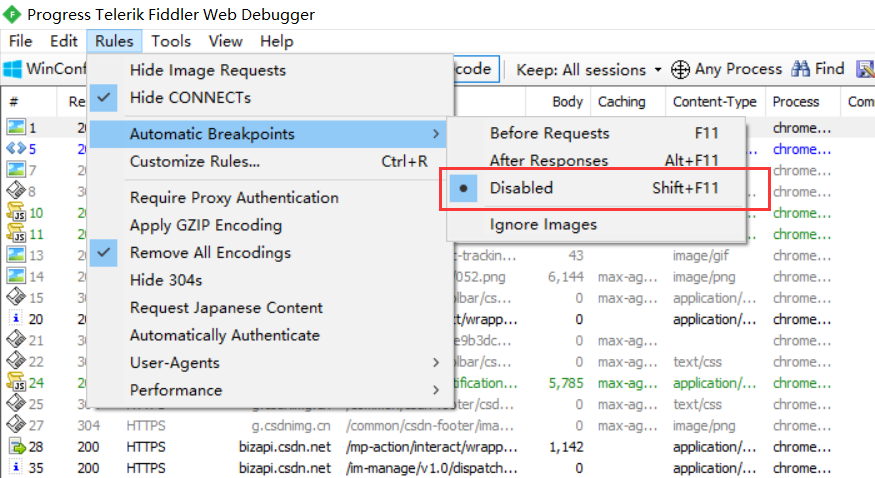The width and height of the screenshot is (875, 478).
Task: Select the info icon of session 20
Action: (x=16, y=318)
